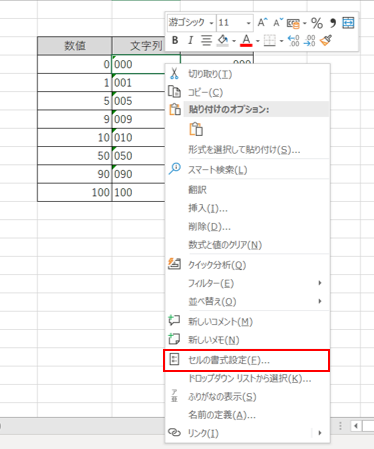Choose 名前の定義(A)...

click(247, 415)
